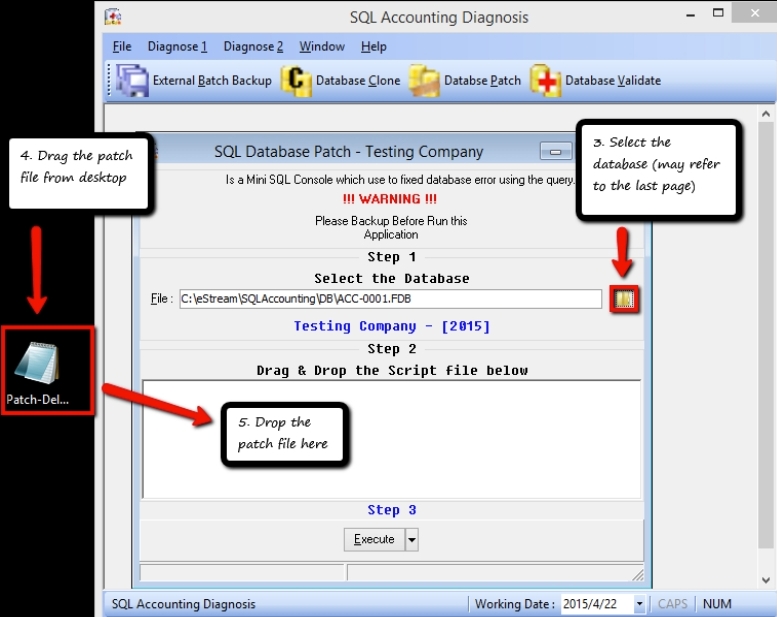The height and width of the screenshot is (617, 777).
Task: Click the SQL Accounting Diagnosis title bar icon
Action: 114,17
